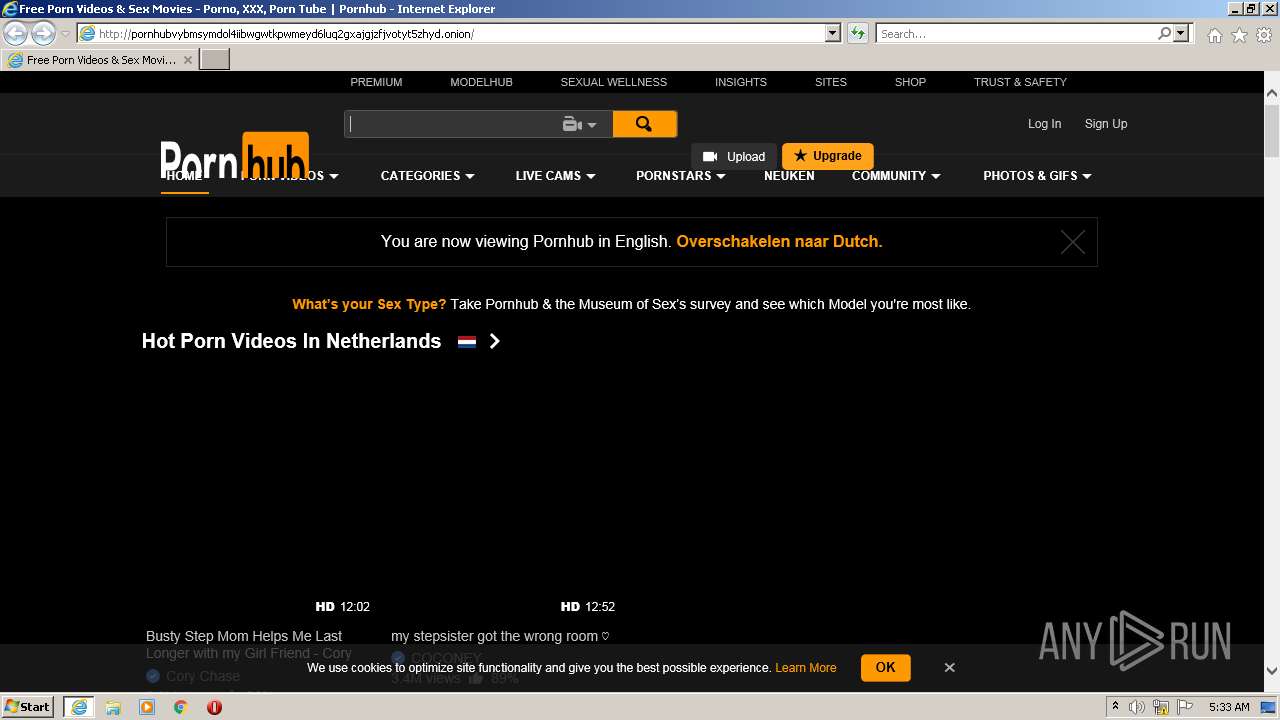
Task: Click the network tray icon
Action: tap(1162, 707)
